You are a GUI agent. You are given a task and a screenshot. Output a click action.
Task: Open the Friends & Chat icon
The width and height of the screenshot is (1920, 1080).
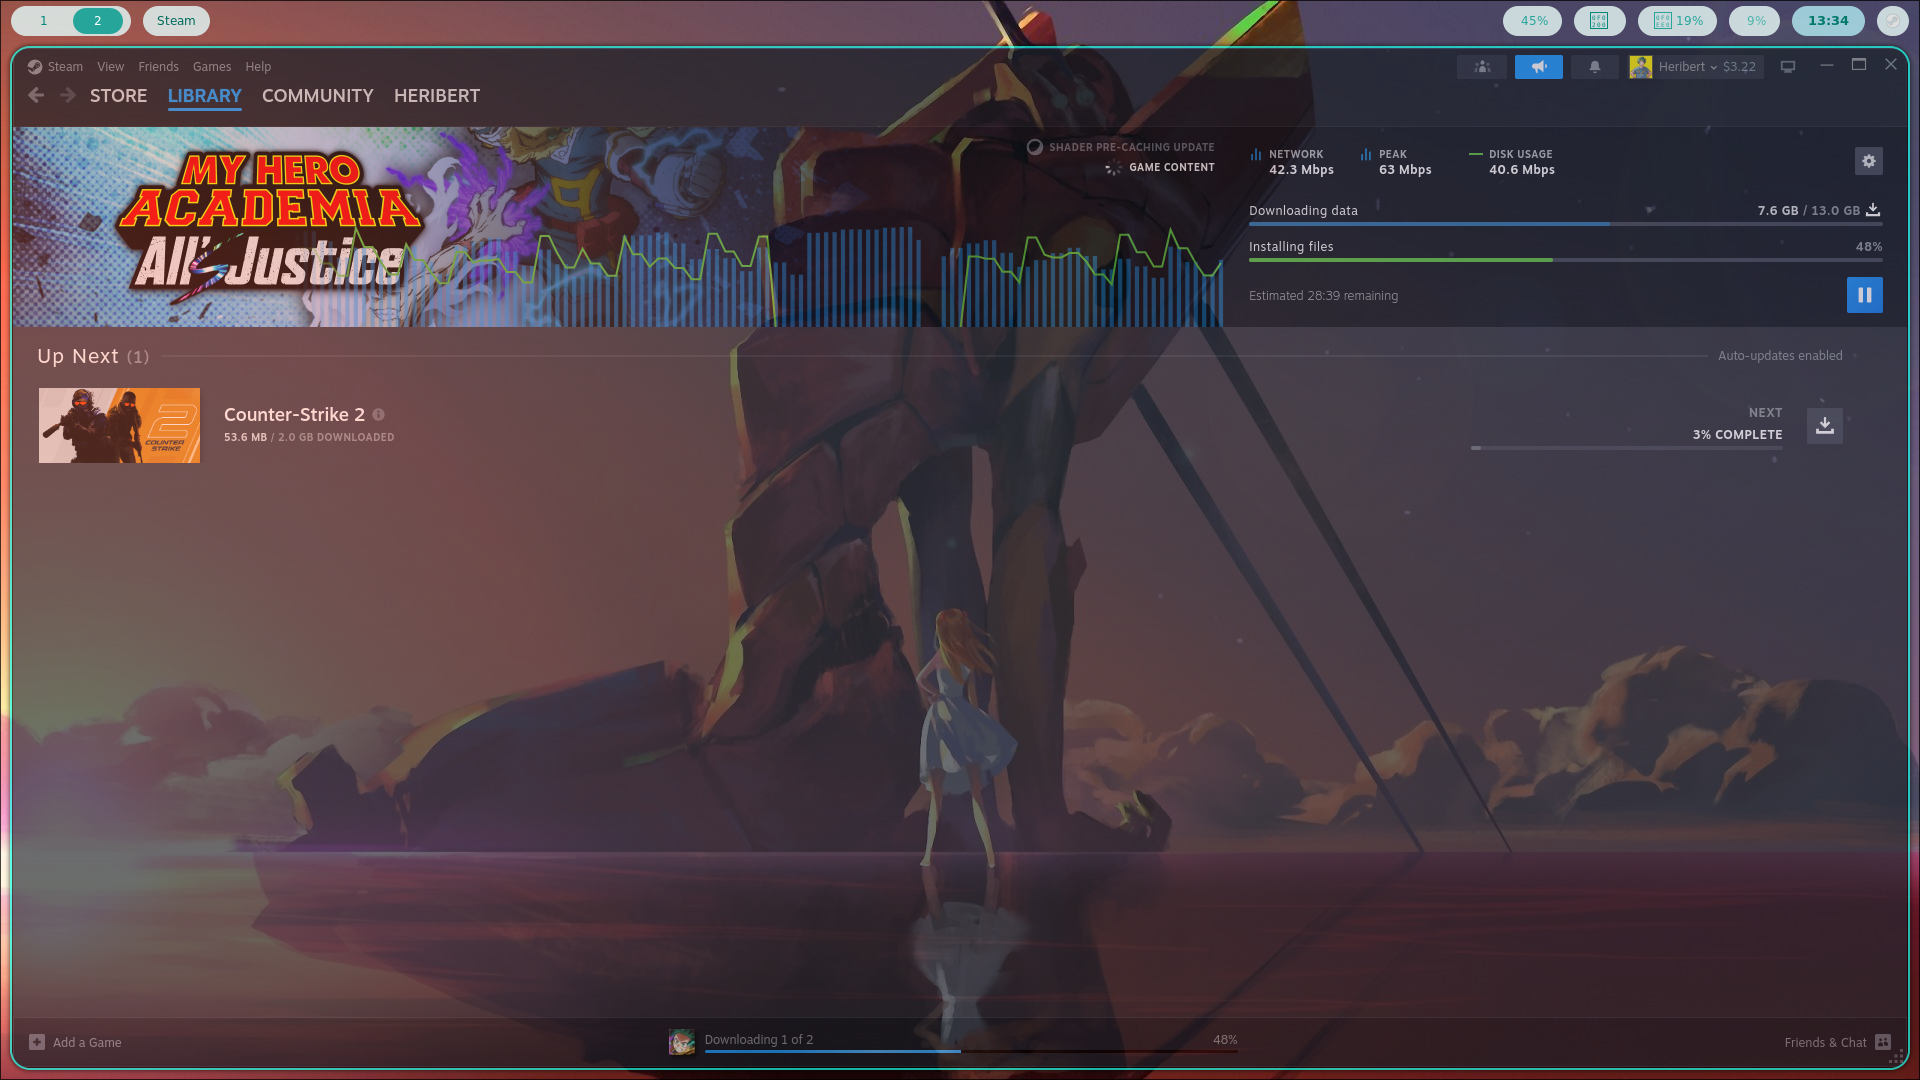click(1883, 1042)
